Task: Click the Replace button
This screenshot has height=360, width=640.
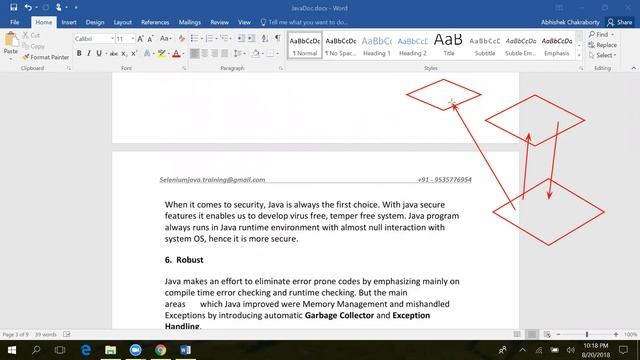Action: tap(603, 45)
